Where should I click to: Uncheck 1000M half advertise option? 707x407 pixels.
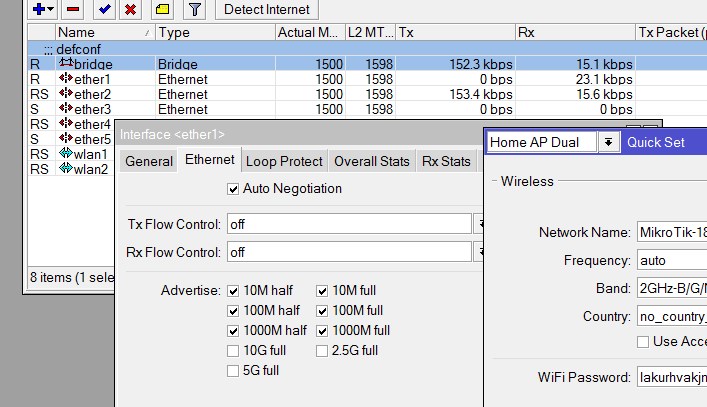233,331
